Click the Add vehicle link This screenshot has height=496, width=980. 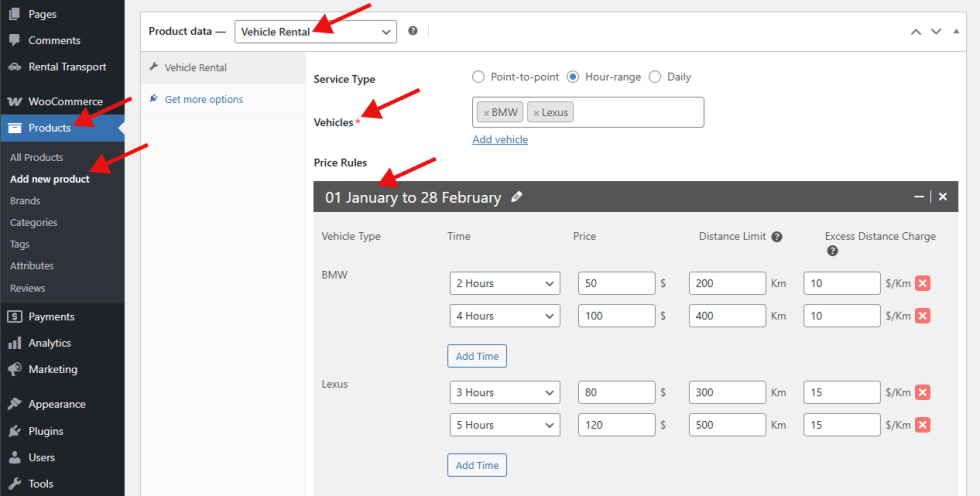pyautogui.click(x=500, y=140)
